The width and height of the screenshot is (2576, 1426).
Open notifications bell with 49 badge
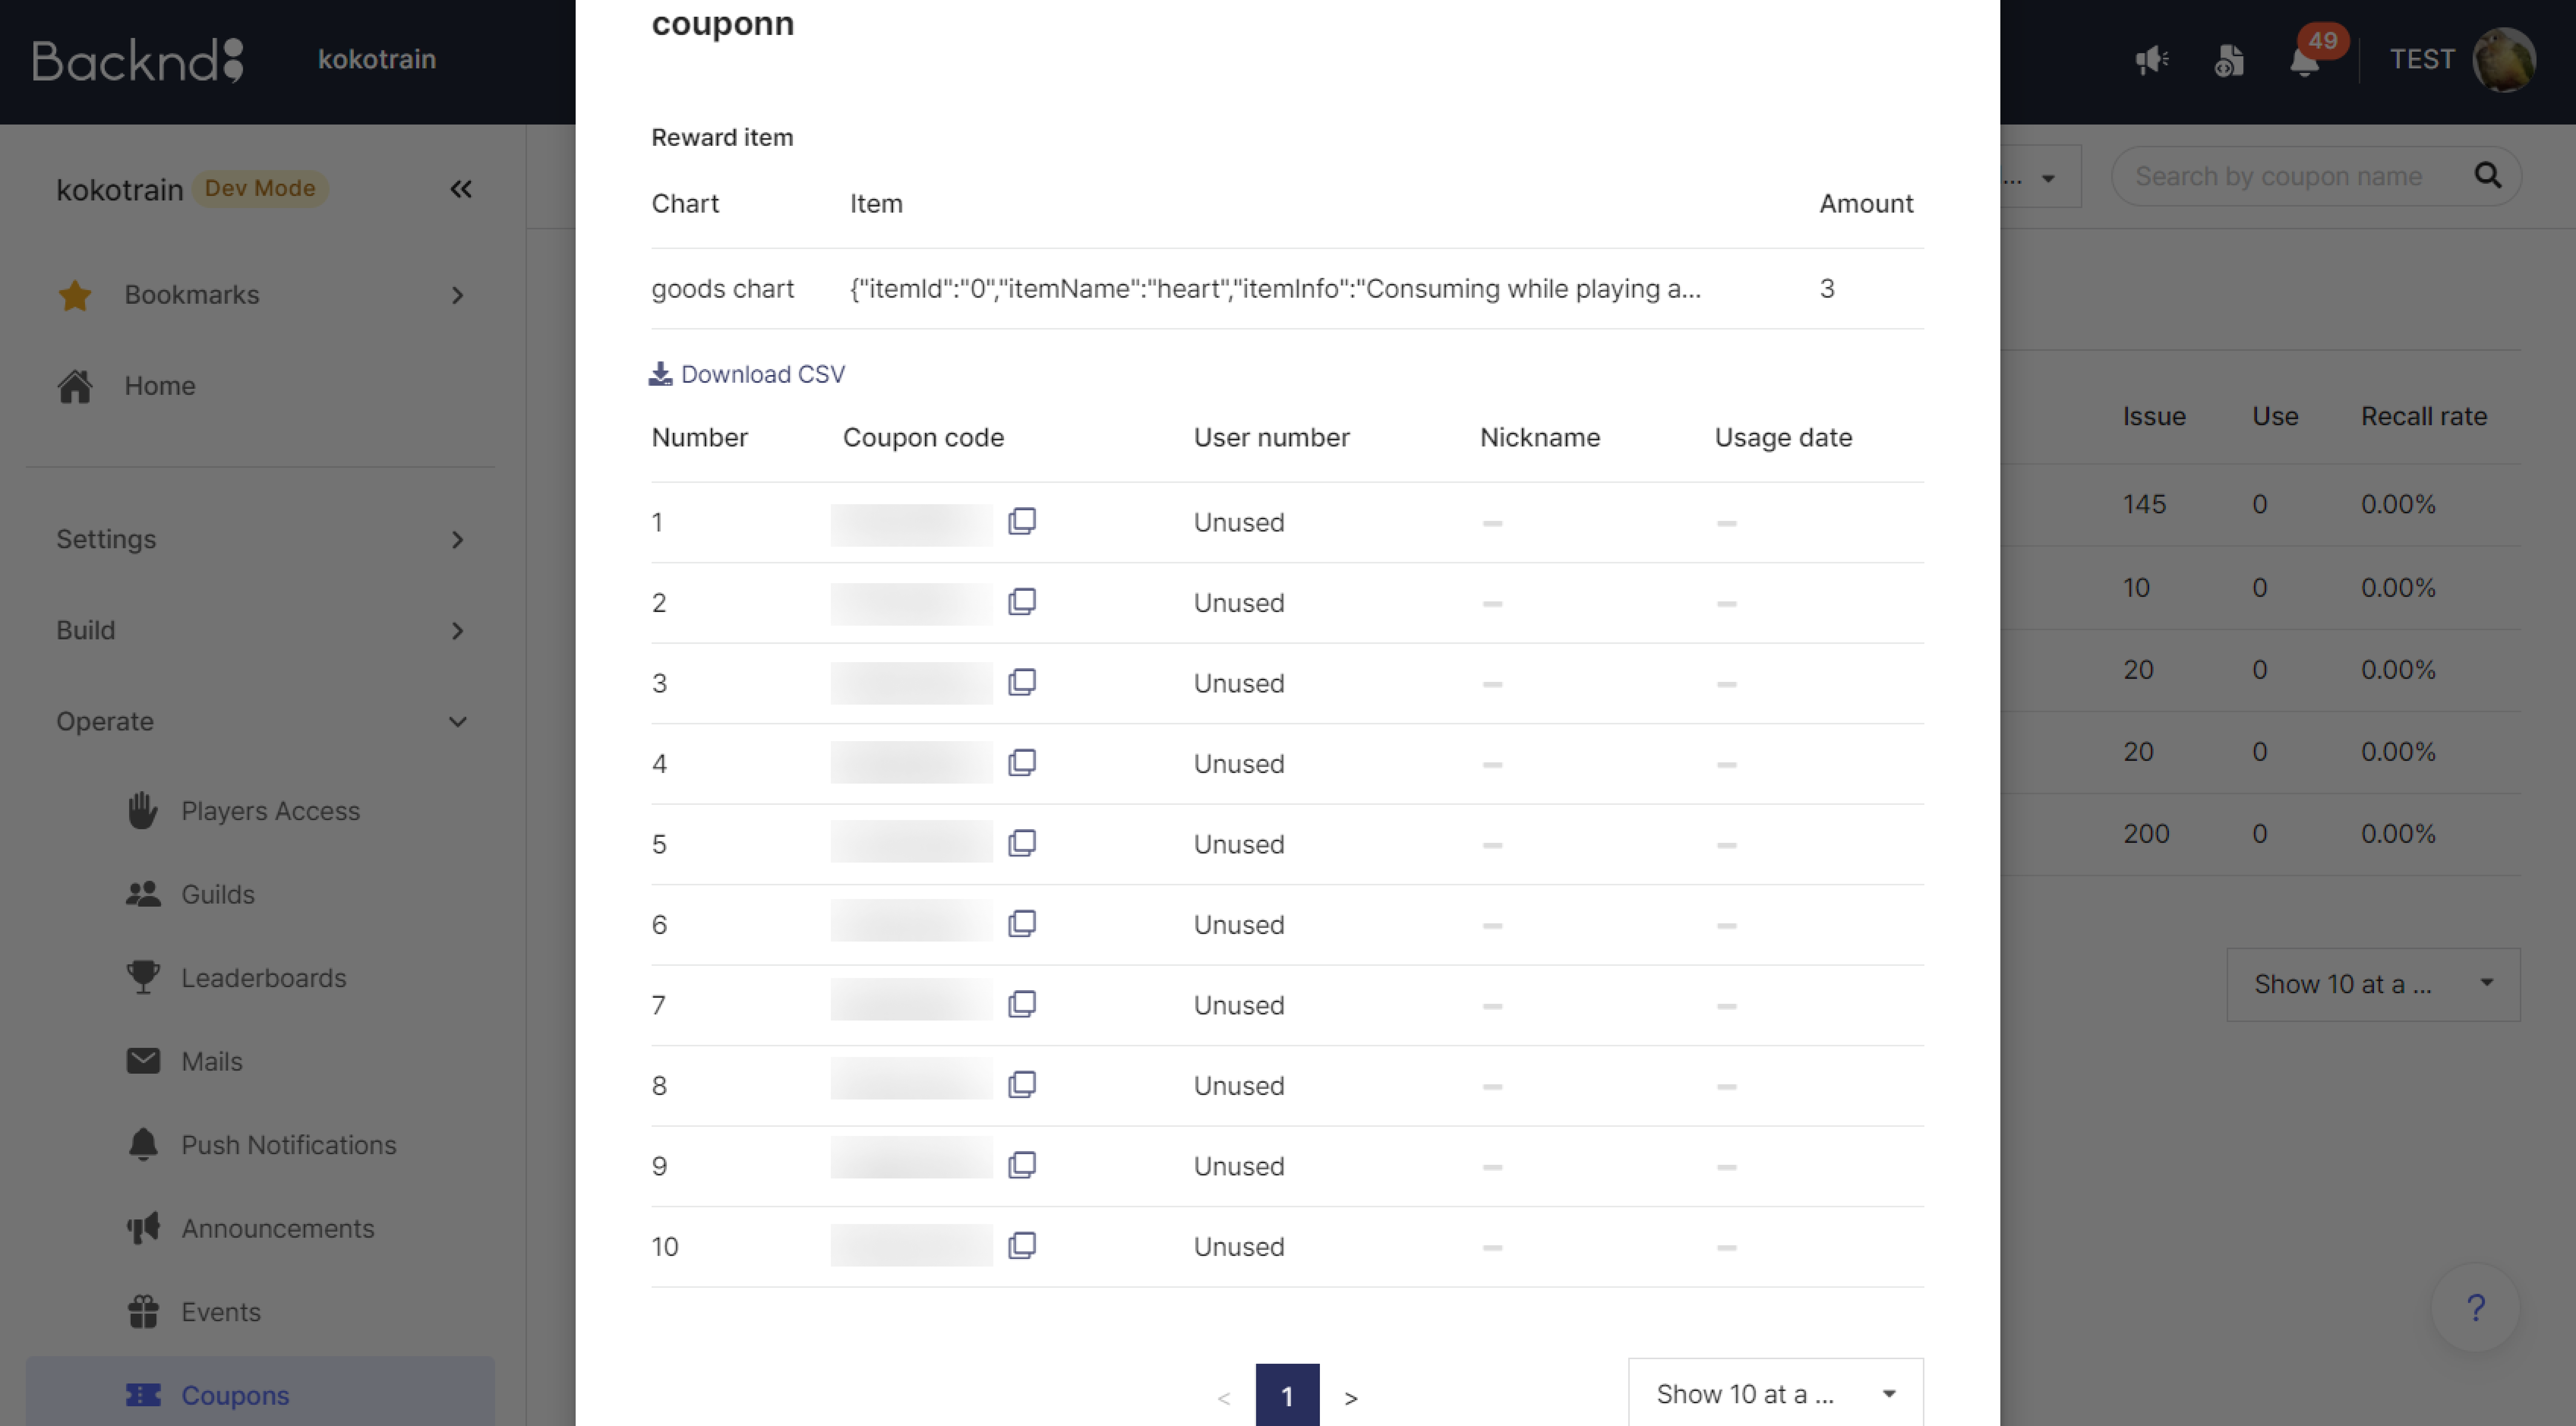2305,60
